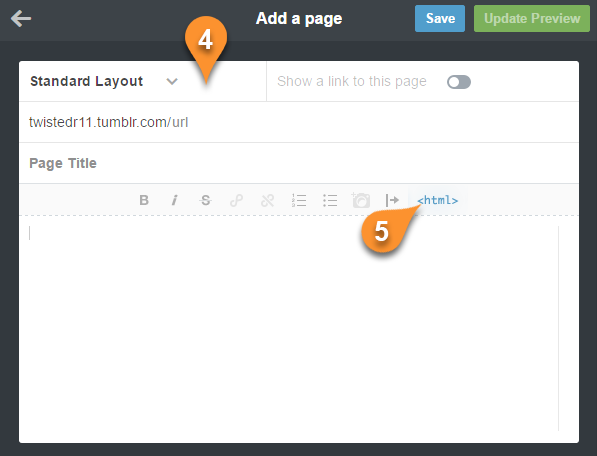The image size is (597, 456).
Task: Insert a link with chain icon
Action: [x=236, y=200]
